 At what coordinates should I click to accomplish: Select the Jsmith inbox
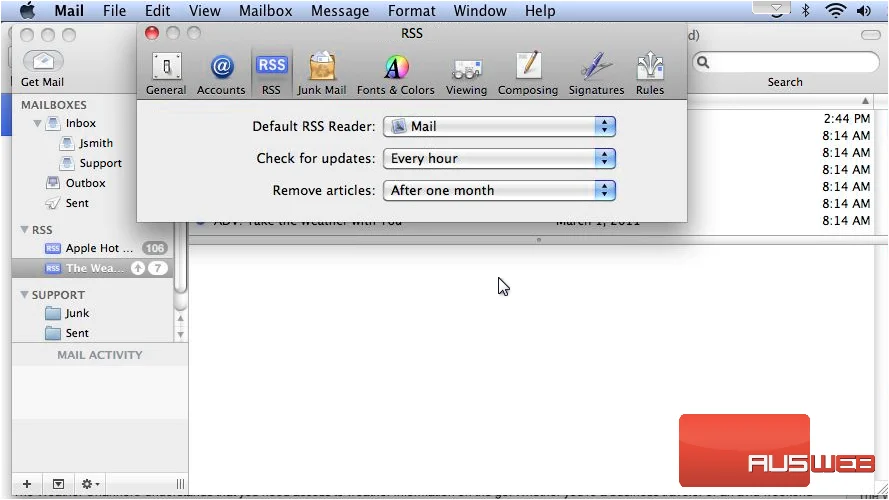[x=95, y=143]
